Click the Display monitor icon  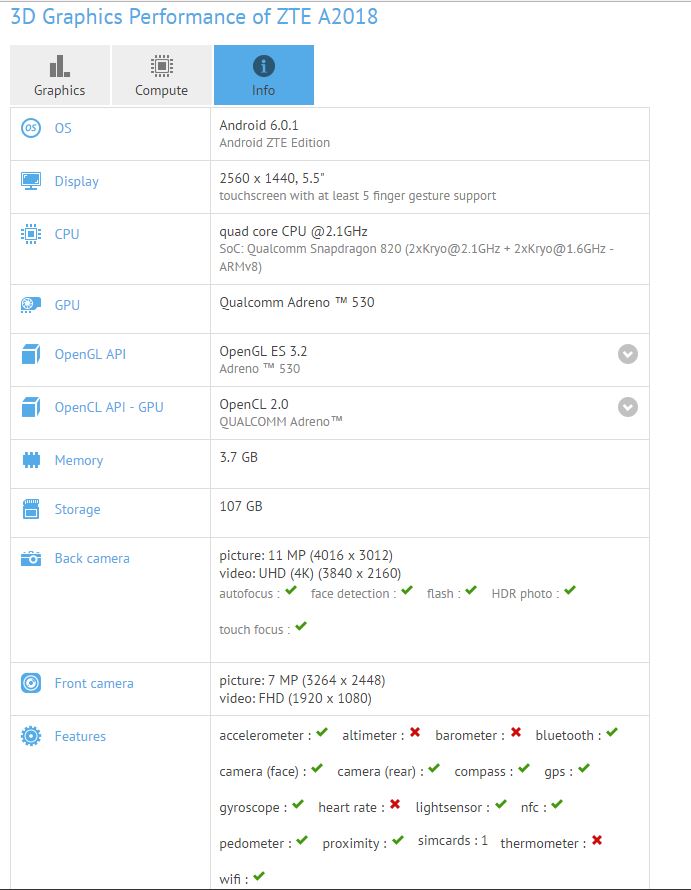point(31,181)
